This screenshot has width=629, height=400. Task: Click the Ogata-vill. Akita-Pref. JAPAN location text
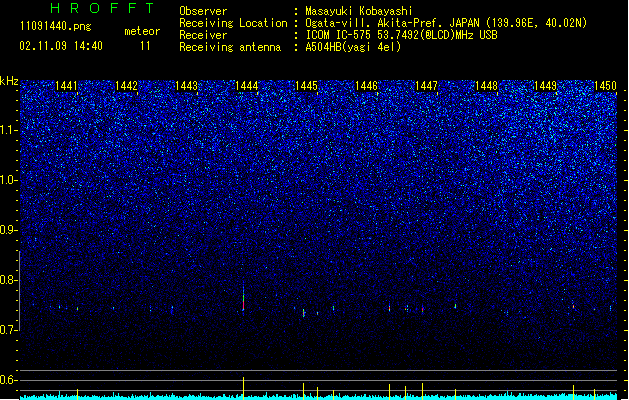(446, 23)
